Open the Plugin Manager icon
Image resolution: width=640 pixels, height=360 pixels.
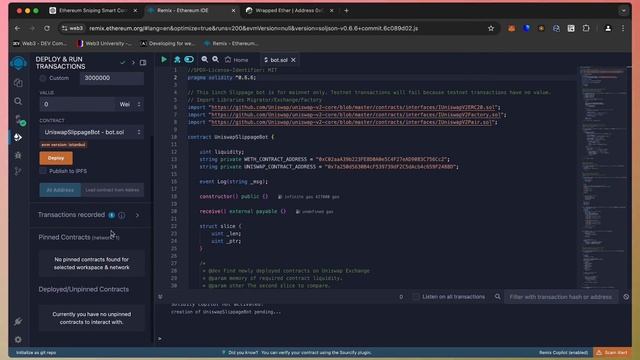click(x=18, y=322)
